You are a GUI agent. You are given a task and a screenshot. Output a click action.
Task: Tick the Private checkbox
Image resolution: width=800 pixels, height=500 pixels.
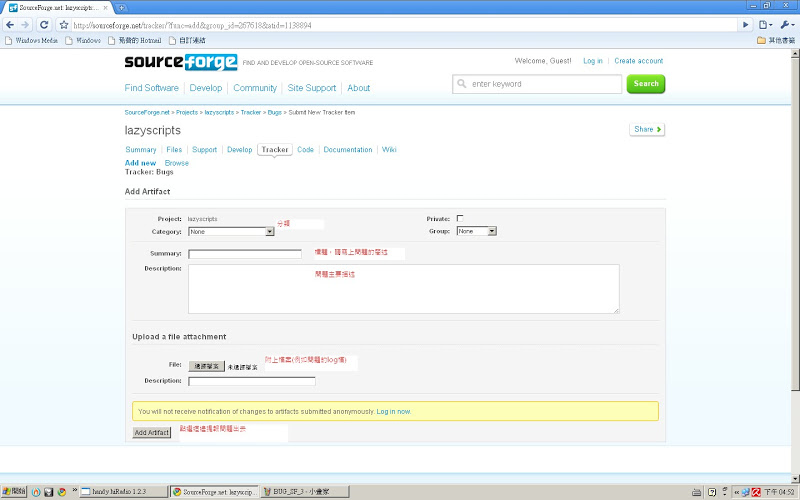[x=460, y=218]
